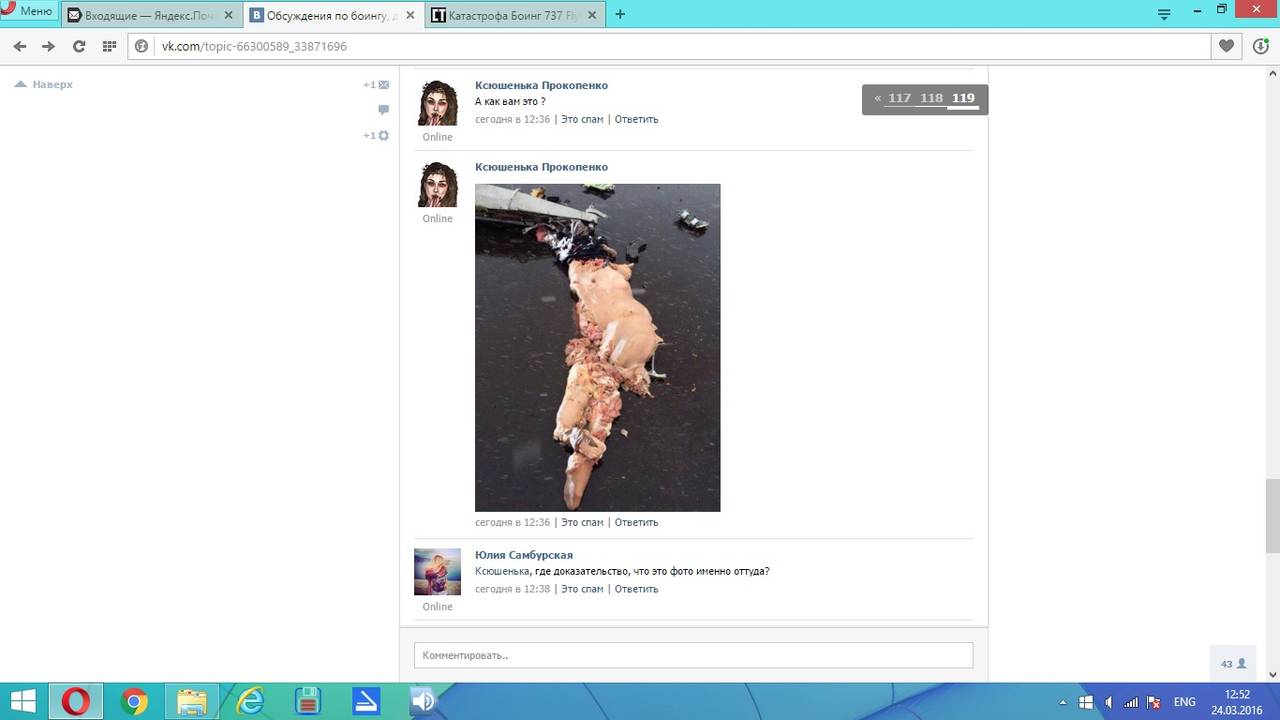Go back using the browser back arrow
Image resolution: width=1280 pixels, height=720 pixels.
[20, 46]
